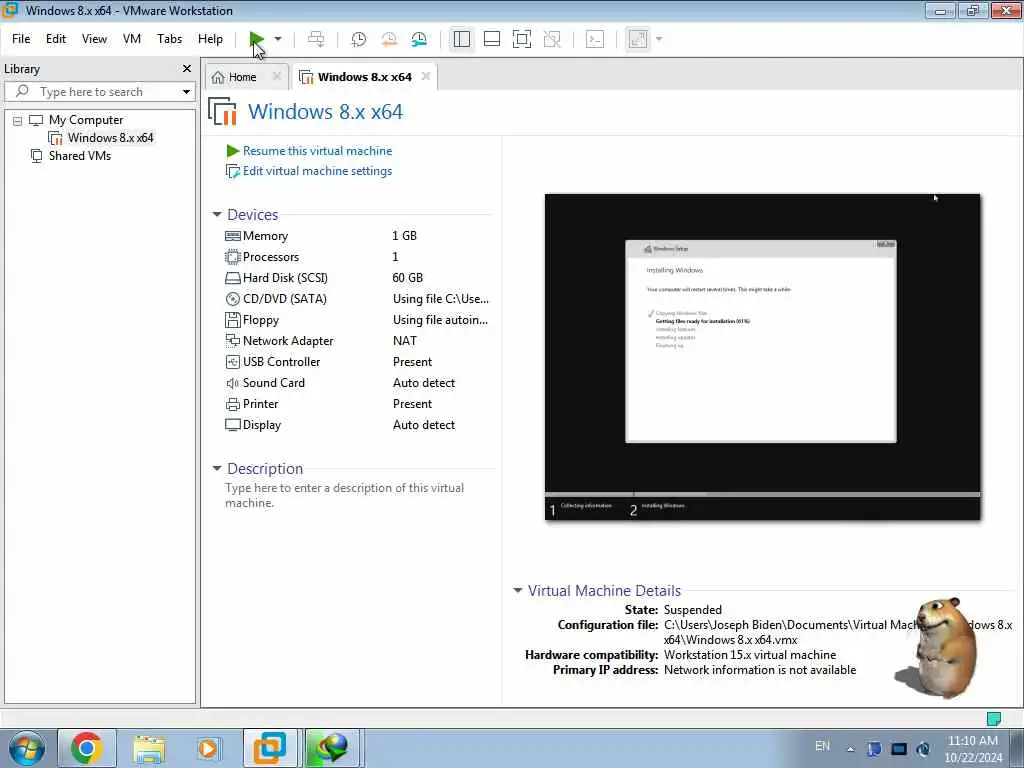The height and width of the screenshot is (768, 1024).
Task: Click Send Ctrl+Alt+Del toolbar icon
Action: 316,39
